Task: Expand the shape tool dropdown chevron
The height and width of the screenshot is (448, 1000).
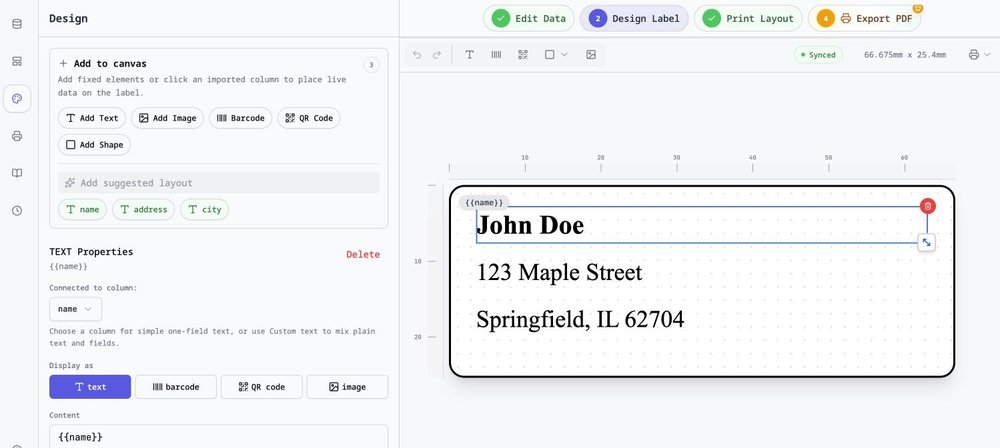Action: pos(564,55)
